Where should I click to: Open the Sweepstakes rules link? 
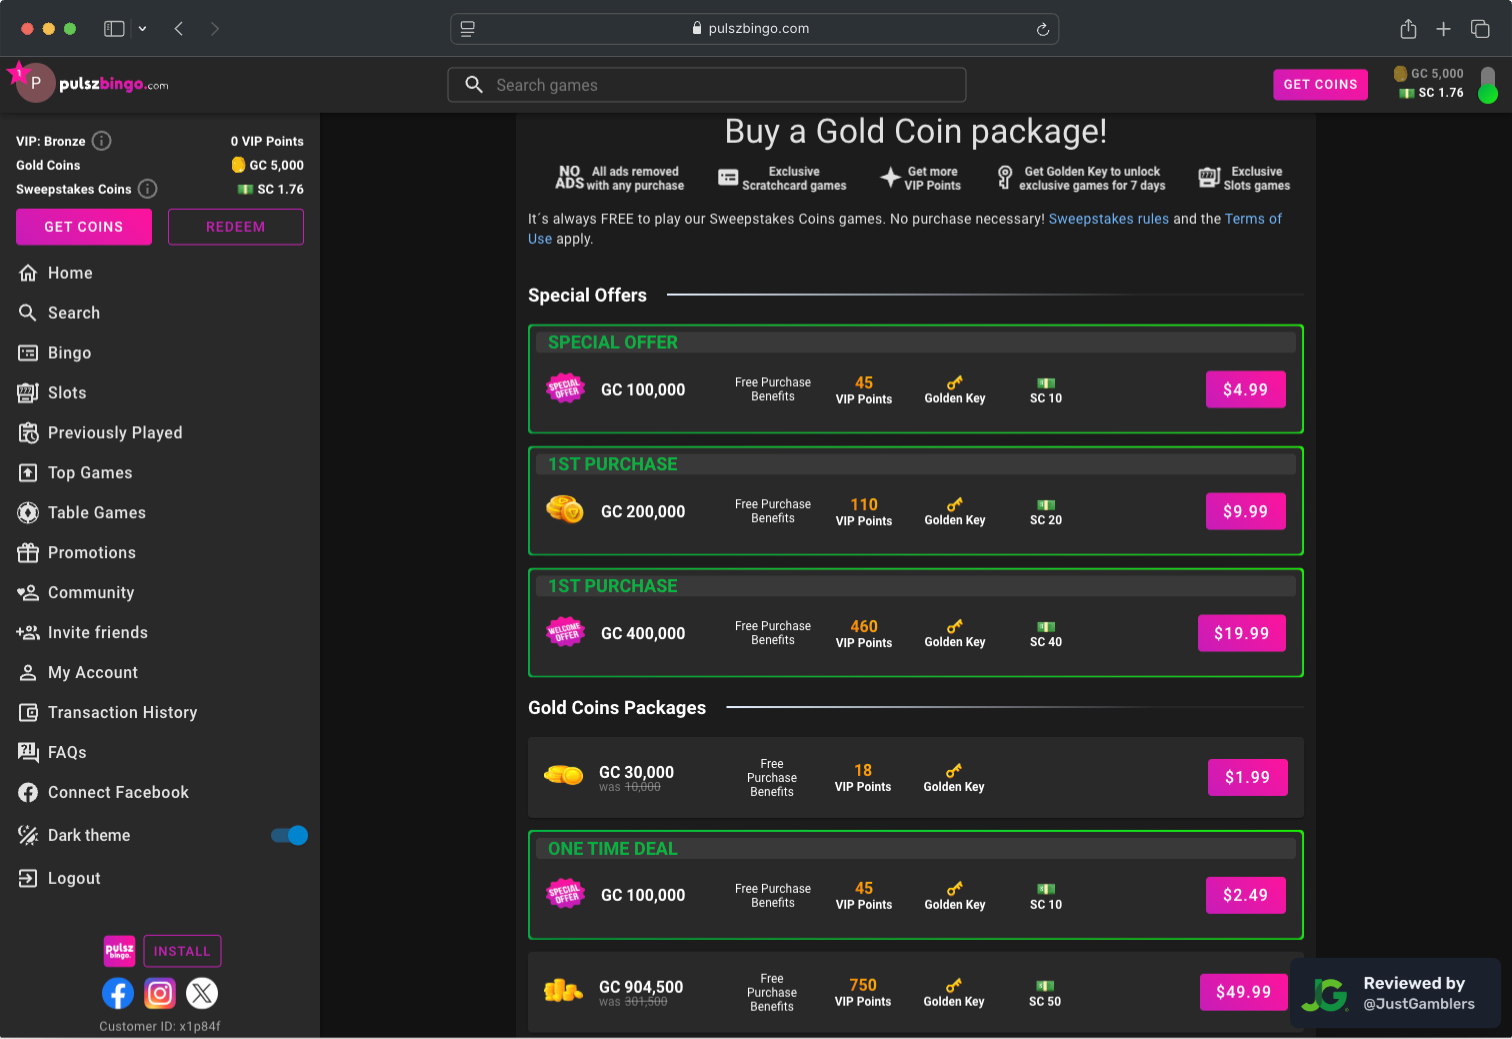click(x=1108, y=219)
